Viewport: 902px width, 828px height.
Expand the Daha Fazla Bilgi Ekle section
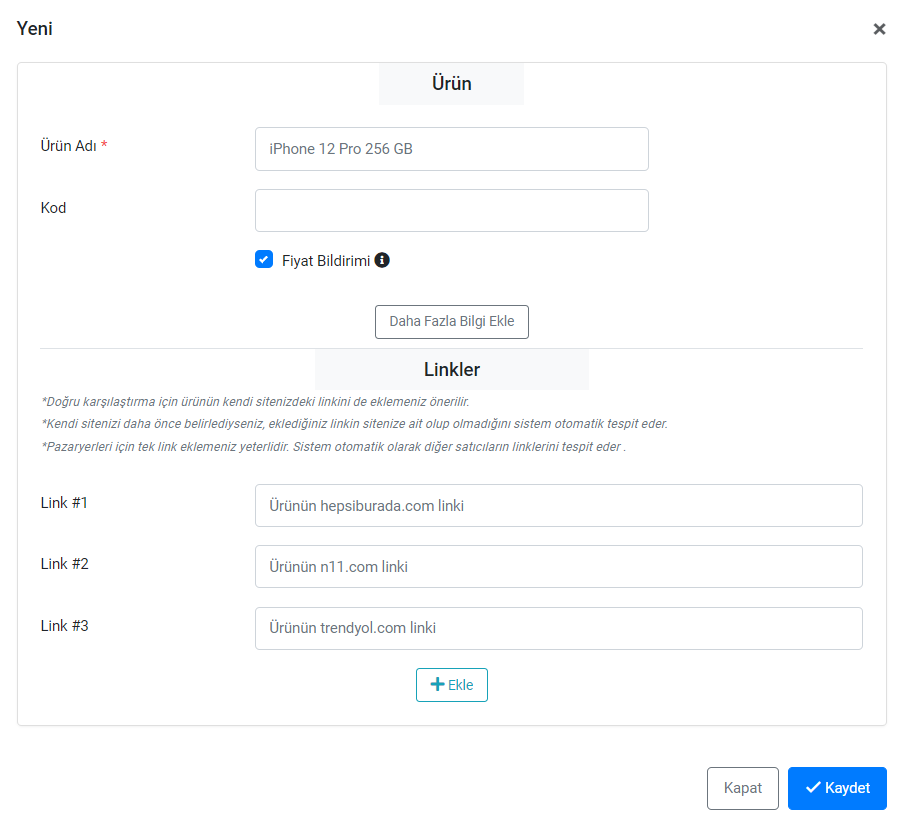tap(451, 322)
